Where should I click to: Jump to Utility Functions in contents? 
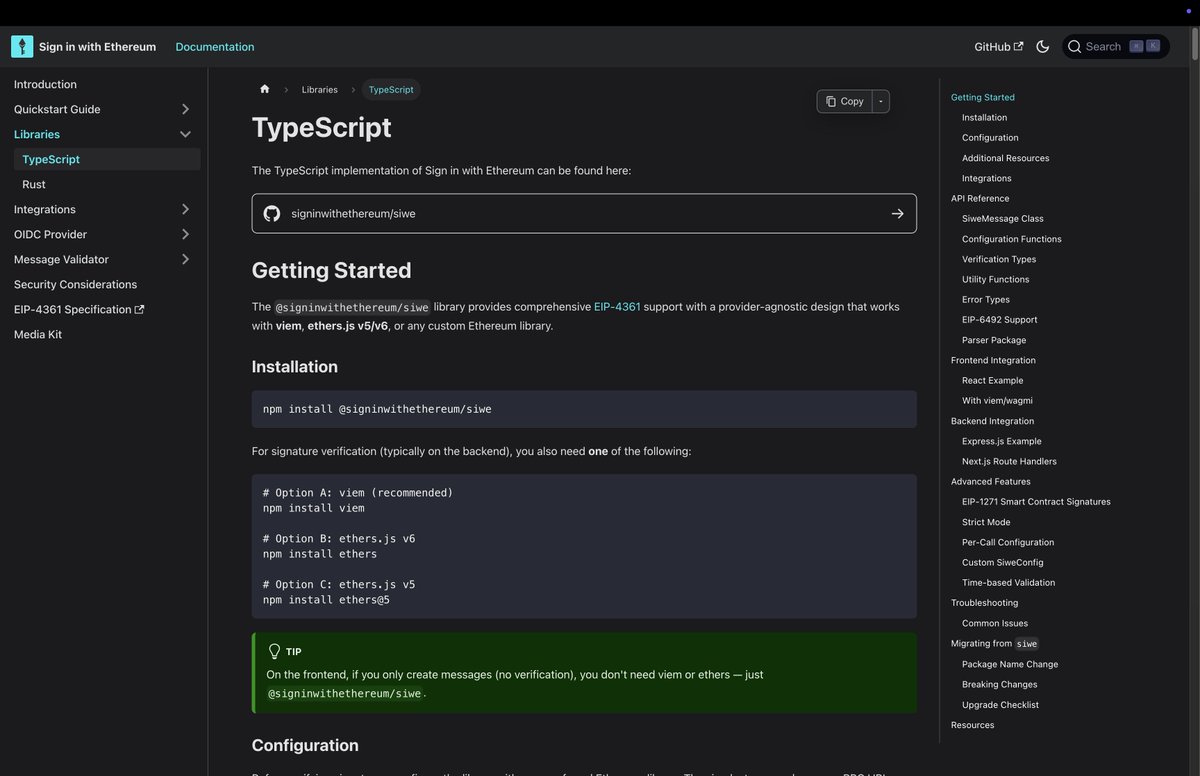996,279
